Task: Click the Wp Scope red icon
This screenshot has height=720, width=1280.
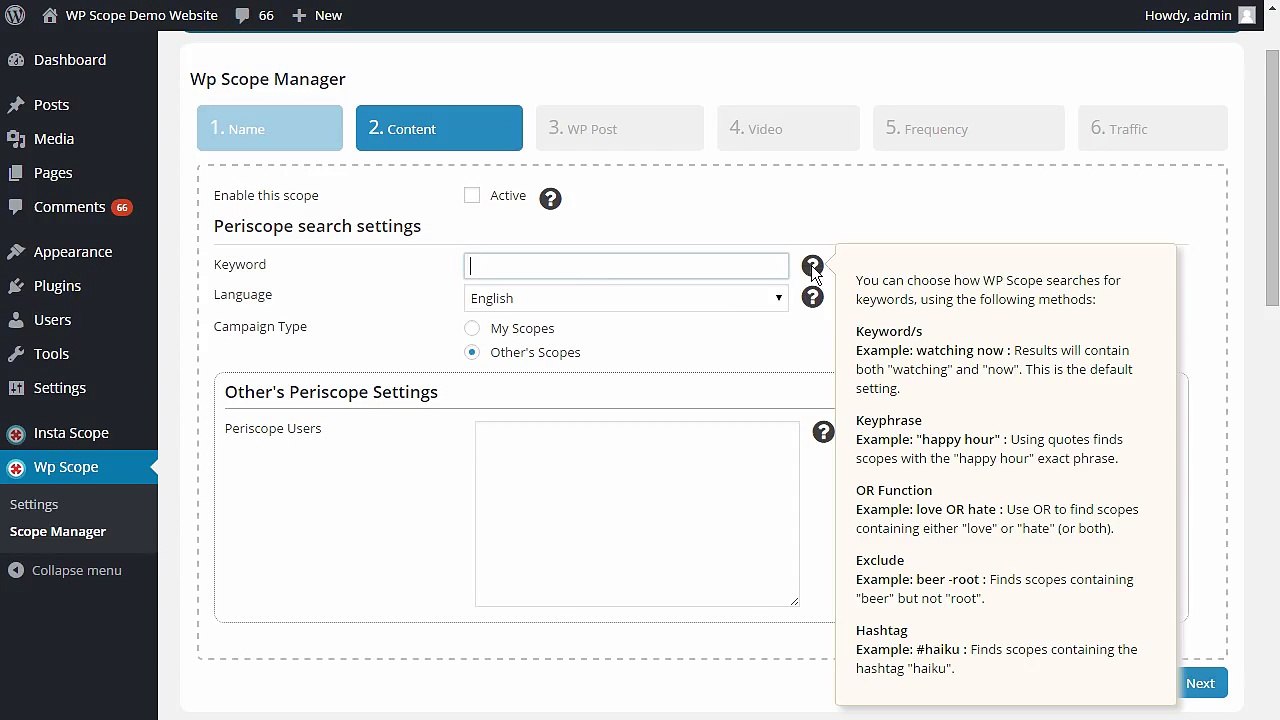Action: tap(16, 468)
